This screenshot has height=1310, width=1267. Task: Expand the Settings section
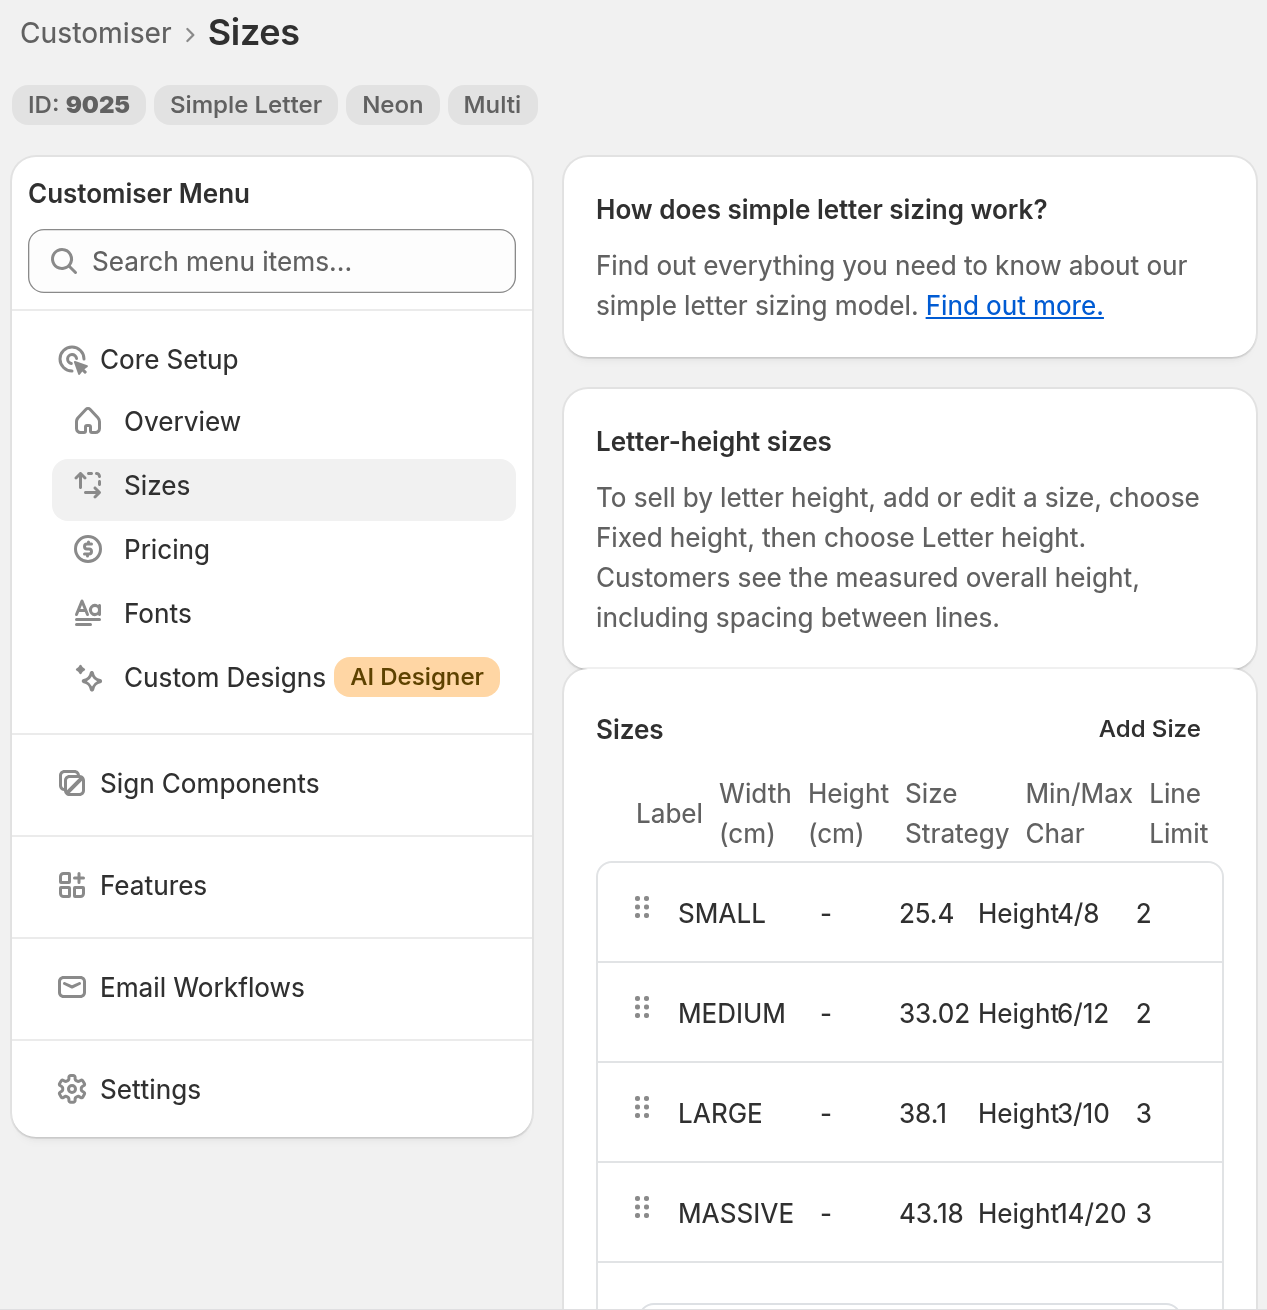tap(272, 1090)
